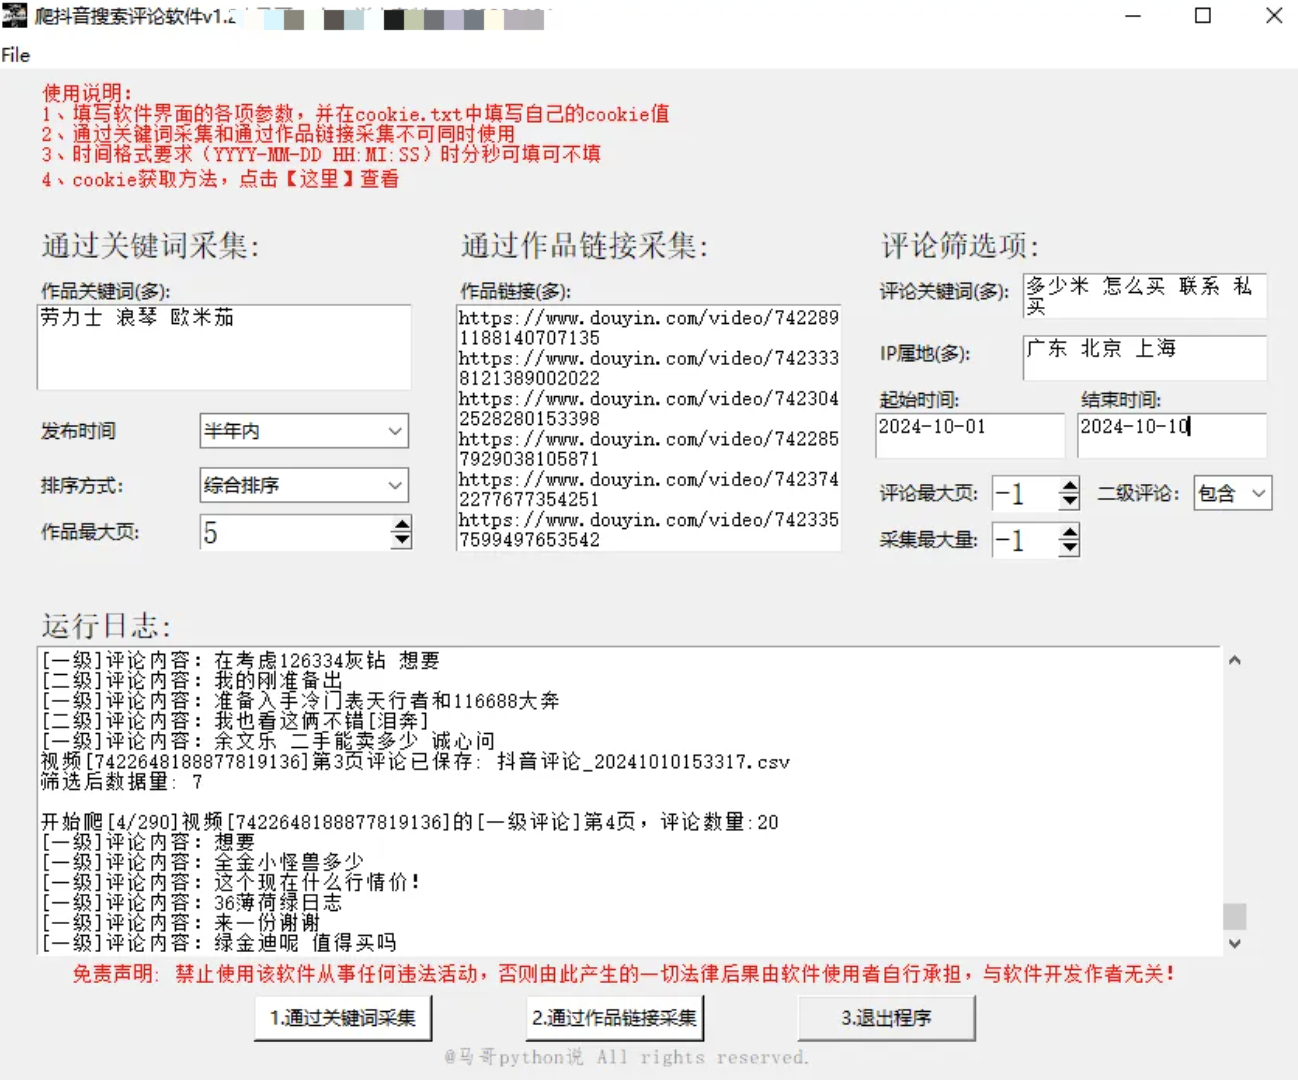Click log line 开始爬[4/290]视频
The image size is (1298, 1080).
click(x=409, y=822)
